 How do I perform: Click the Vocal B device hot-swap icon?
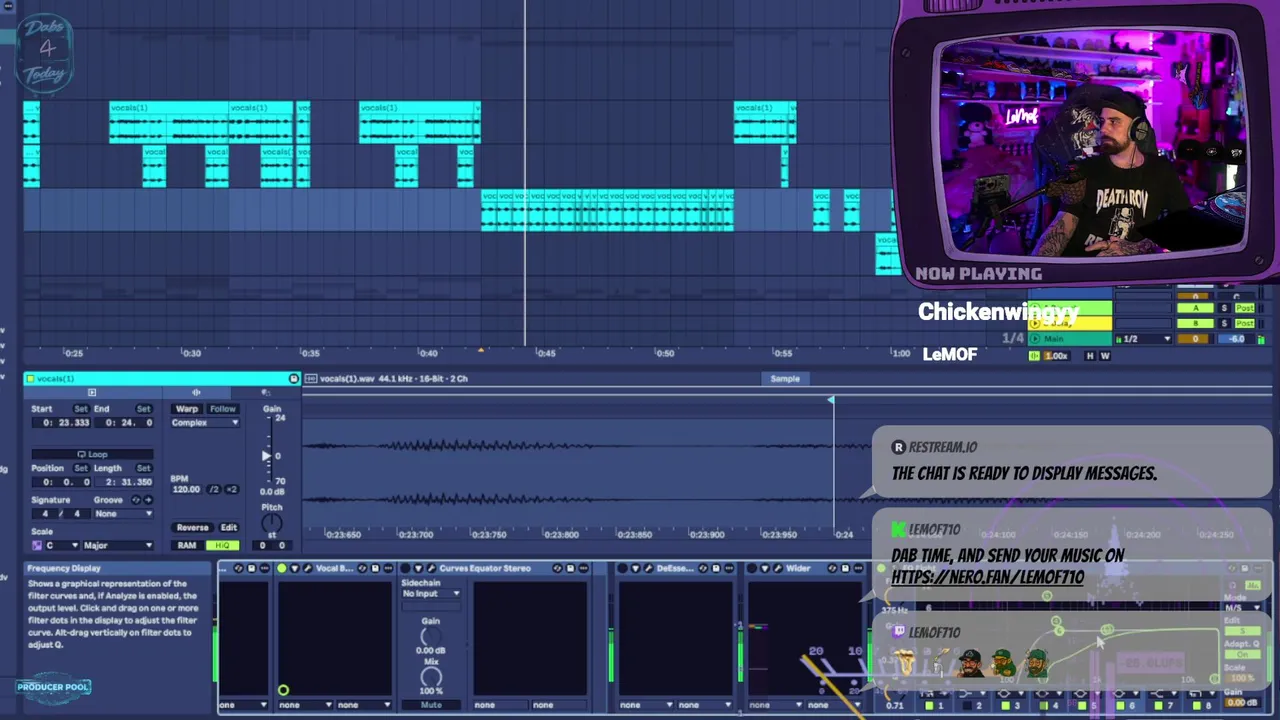[x=362, y=569]
